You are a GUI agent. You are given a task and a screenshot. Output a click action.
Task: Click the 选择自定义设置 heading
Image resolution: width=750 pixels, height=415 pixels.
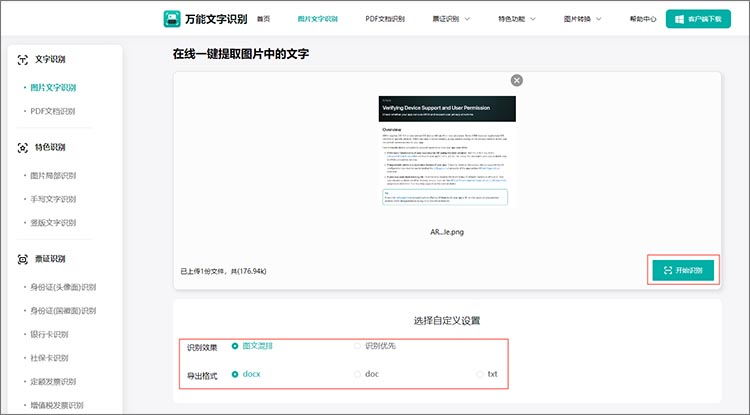(x=447, y=320)
